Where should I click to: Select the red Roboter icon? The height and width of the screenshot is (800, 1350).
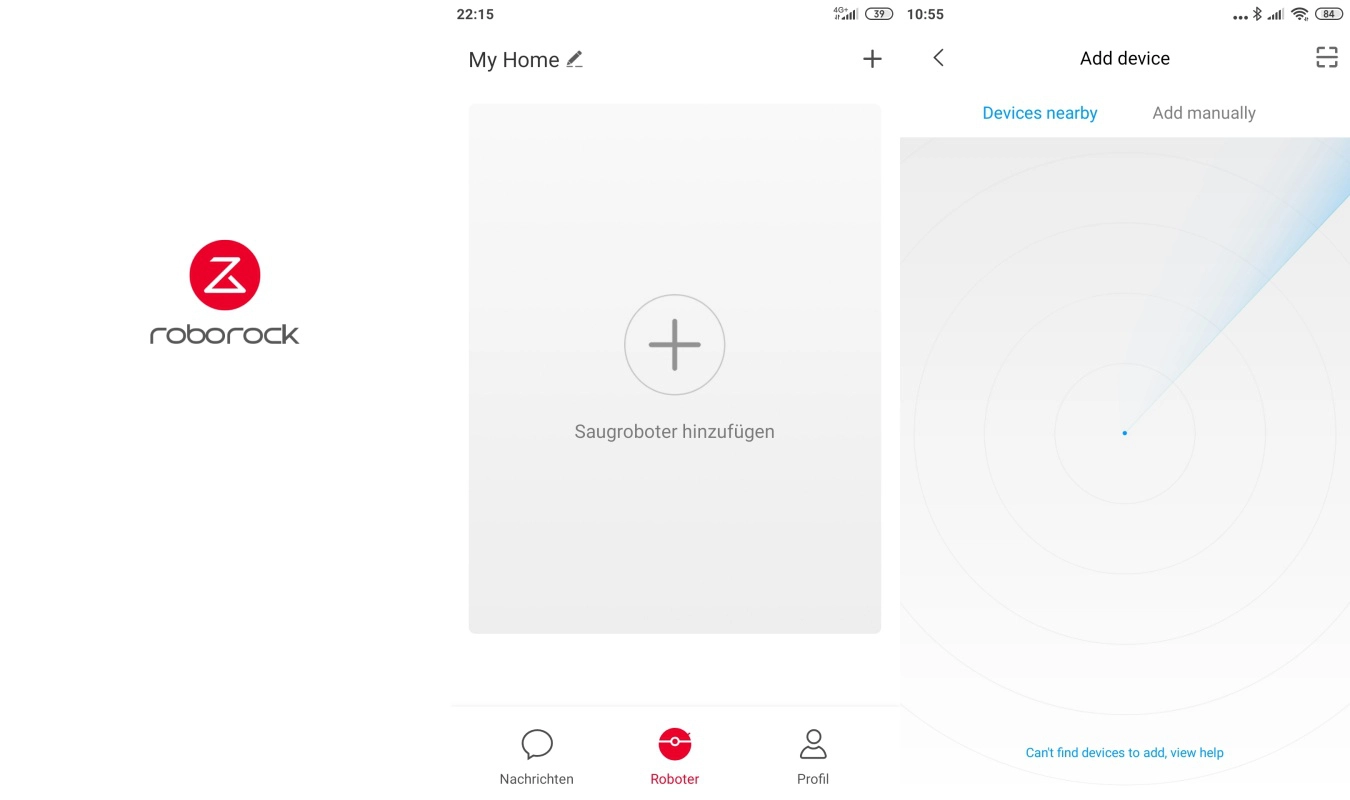pos(675,743)
